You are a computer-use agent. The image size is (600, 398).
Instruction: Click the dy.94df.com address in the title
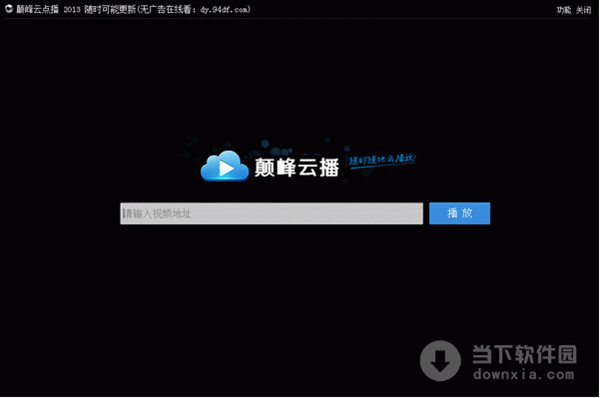[224, 9]
